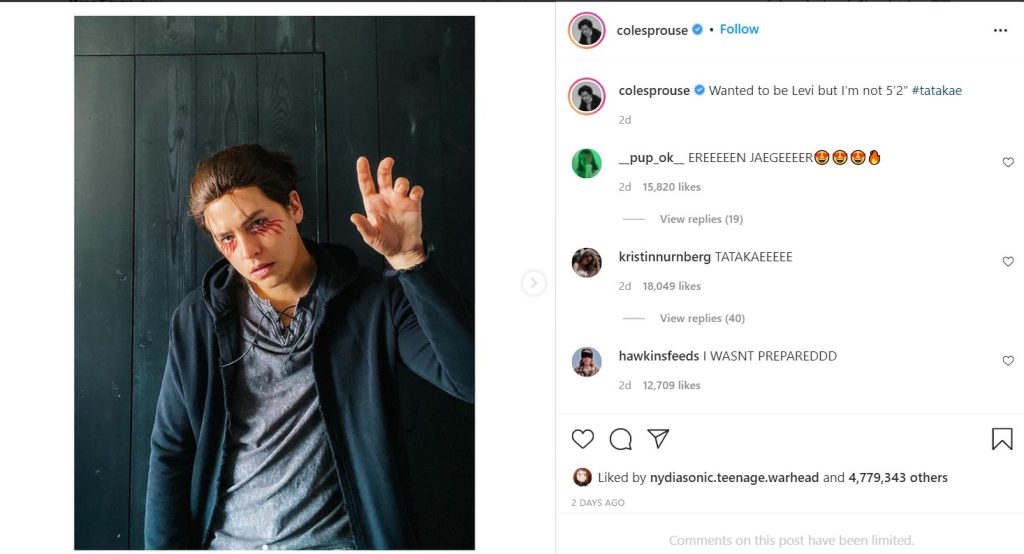Open the three-dot more options menu
Screen dimensions: 1024x554
1000,31
